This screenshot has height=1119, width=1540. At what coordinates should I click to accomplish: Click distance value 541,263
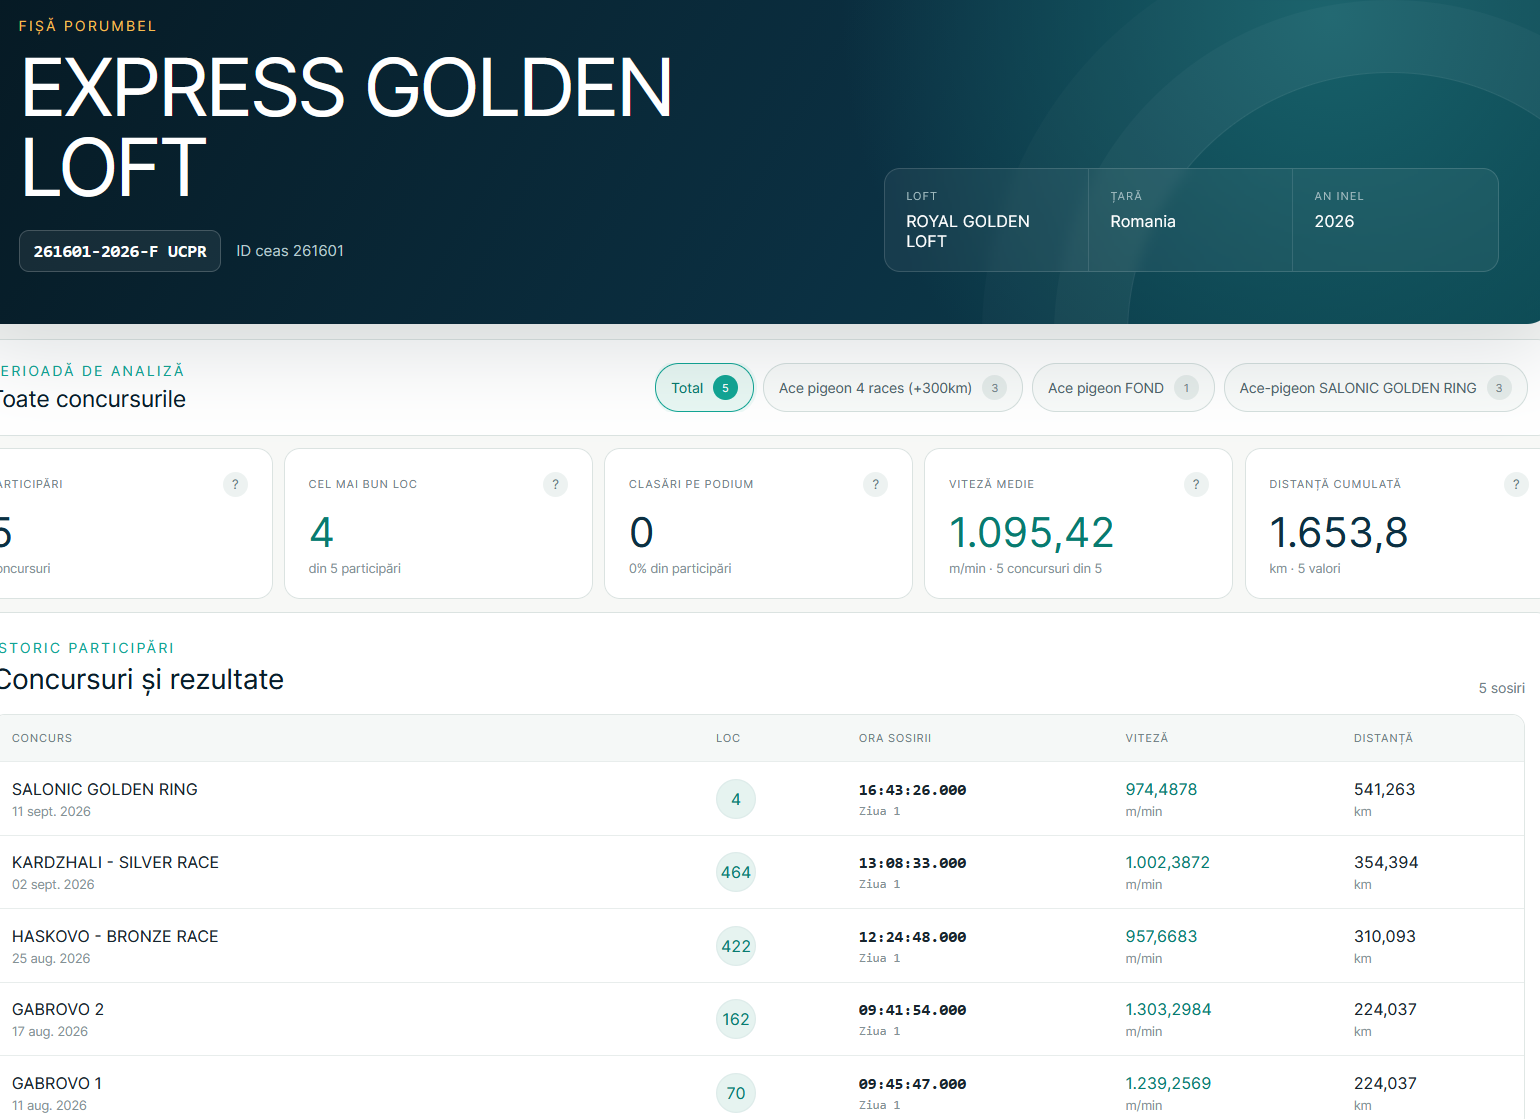(x=1385, y=789)
